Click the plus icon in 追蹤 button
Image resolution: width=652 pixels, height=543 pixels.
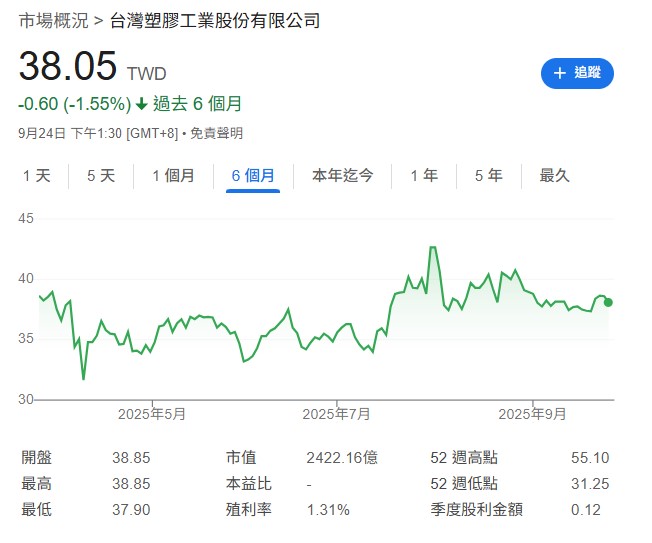pos(560,73)
